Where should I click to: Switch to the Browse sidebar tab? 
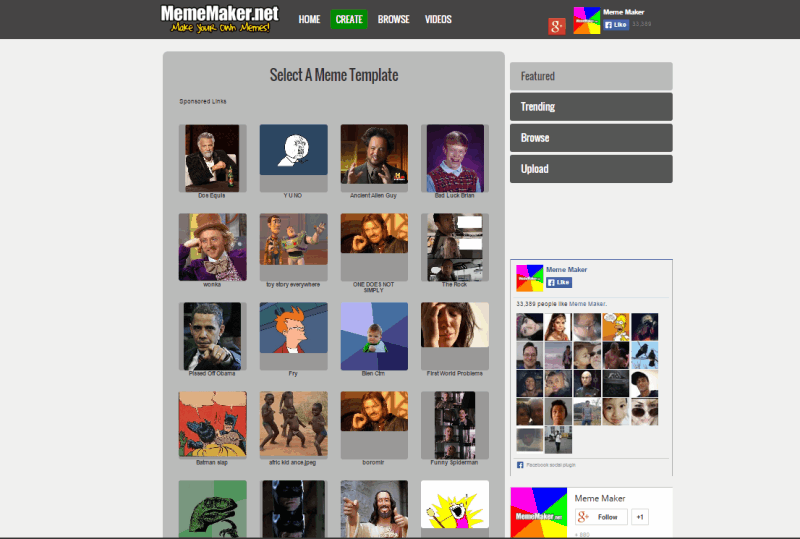[x=591, y=138]
